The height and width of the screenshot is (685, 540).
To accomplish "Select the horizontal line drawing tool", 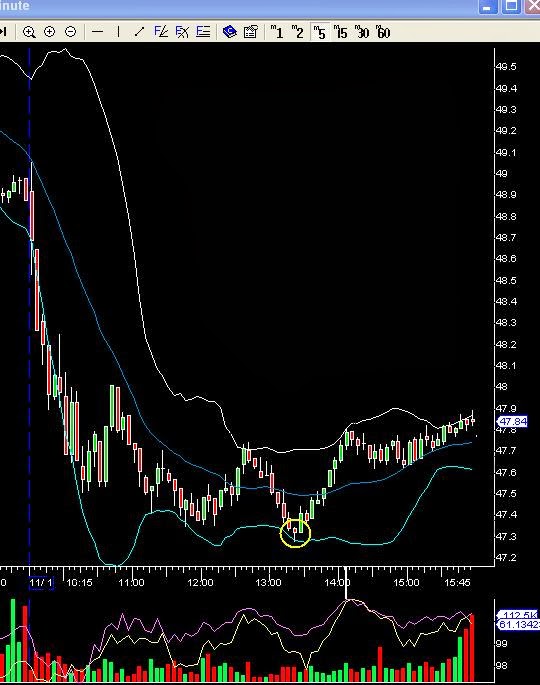I will pyautogui.click(x=97, y=32).
